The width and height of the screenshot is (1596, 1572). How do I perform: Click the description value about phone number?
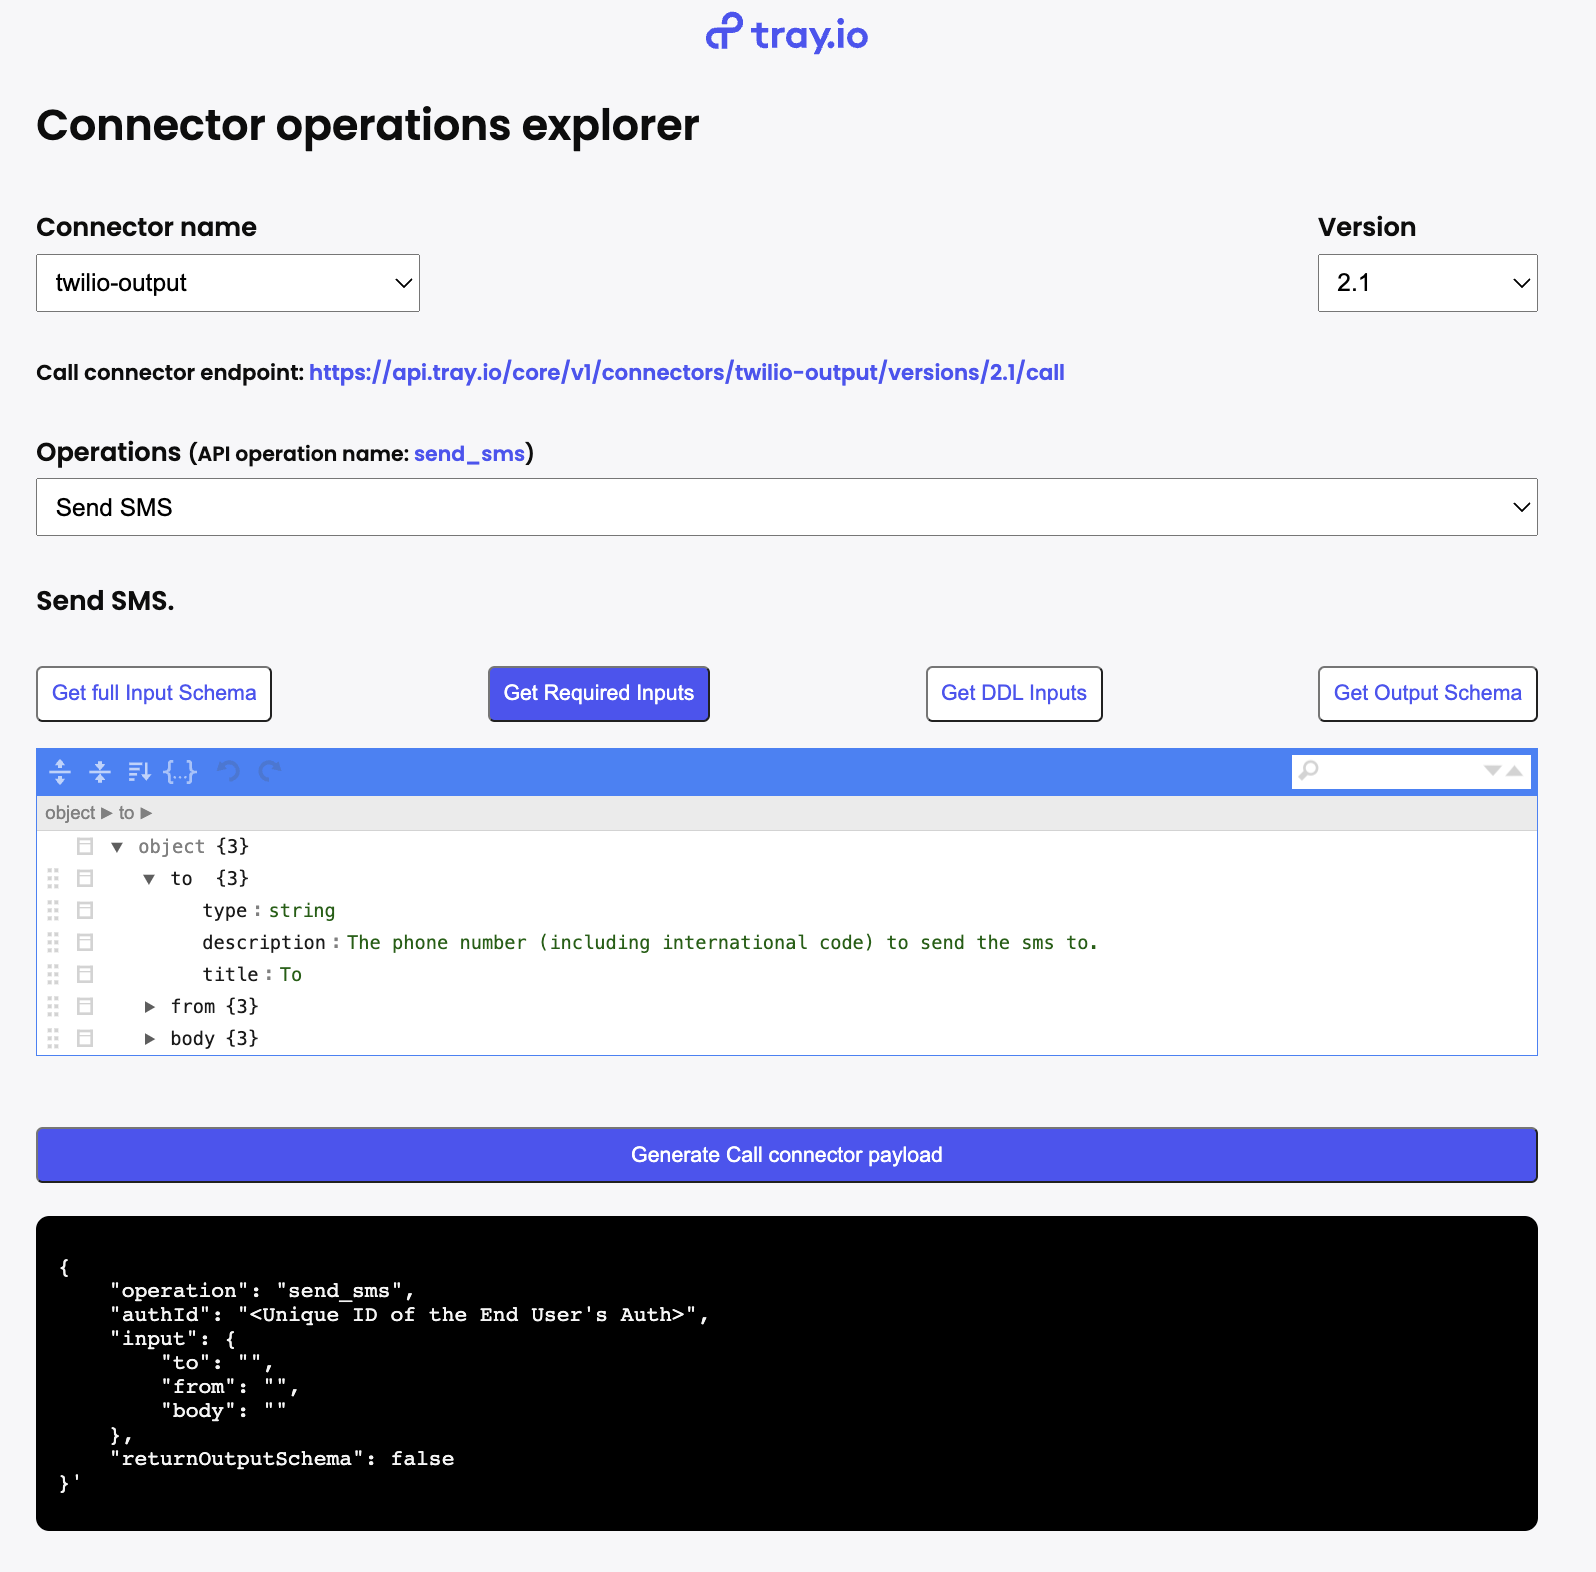(x=722, y=942)
